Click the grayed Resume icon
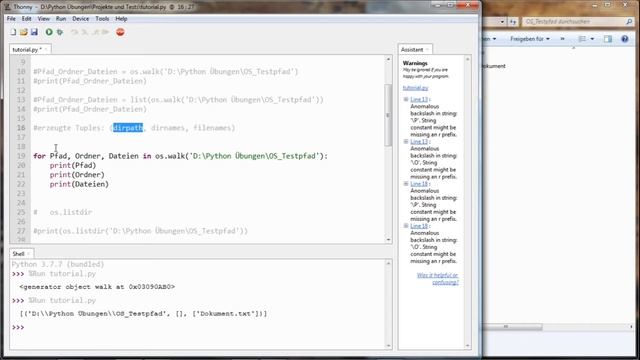 (x=106, y=32)
